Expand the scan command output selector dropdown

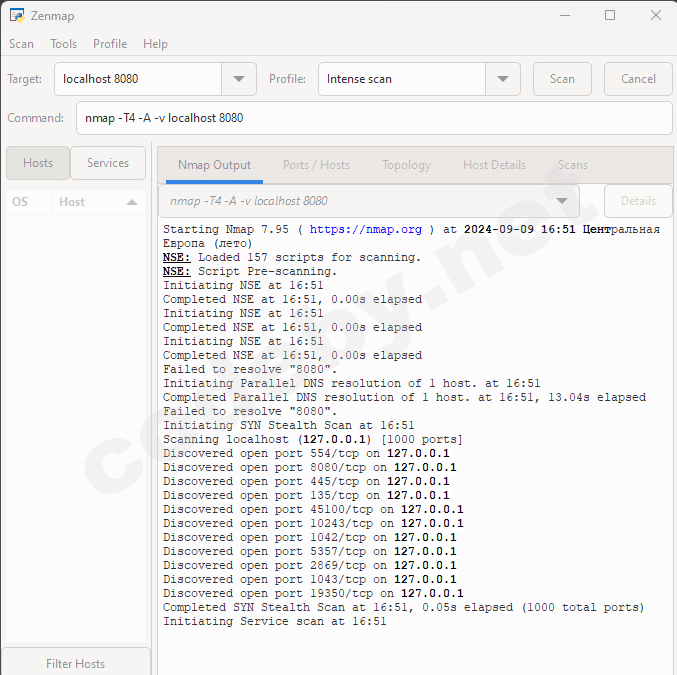[x=561, y=201]
